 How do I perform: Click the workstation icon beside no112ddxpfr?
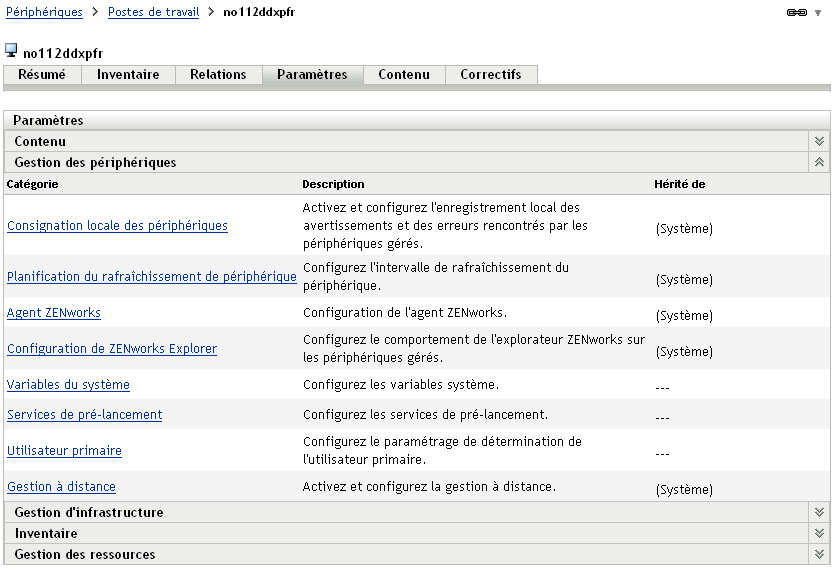point(11,50)
